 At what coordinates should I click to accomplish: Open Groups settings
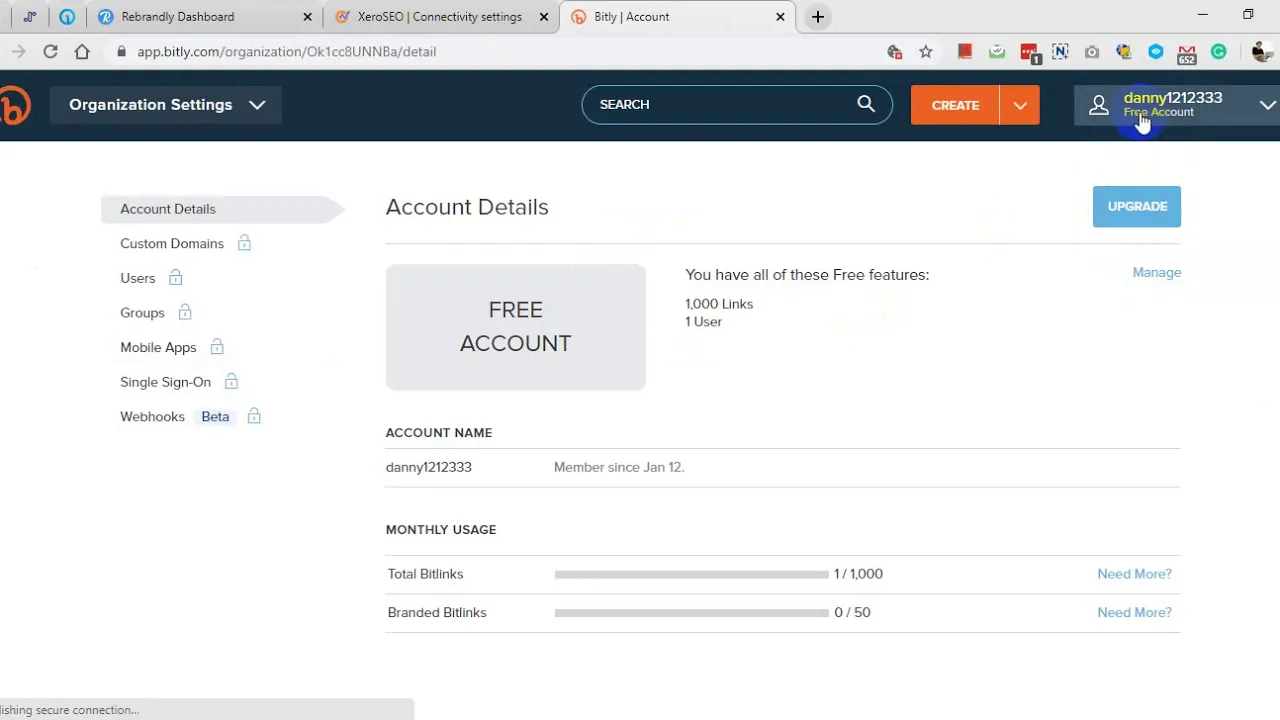[142, 313]
